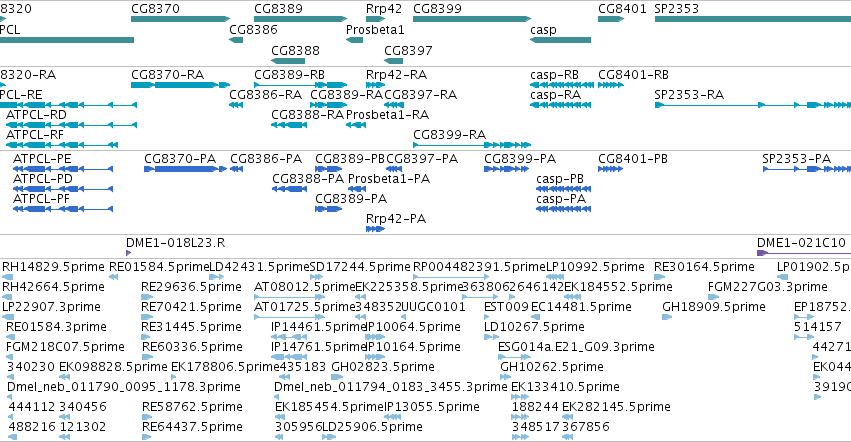Click the DME1-021C10 BAC label
Screen dimensions: 851x442
[x=802, y=243]
